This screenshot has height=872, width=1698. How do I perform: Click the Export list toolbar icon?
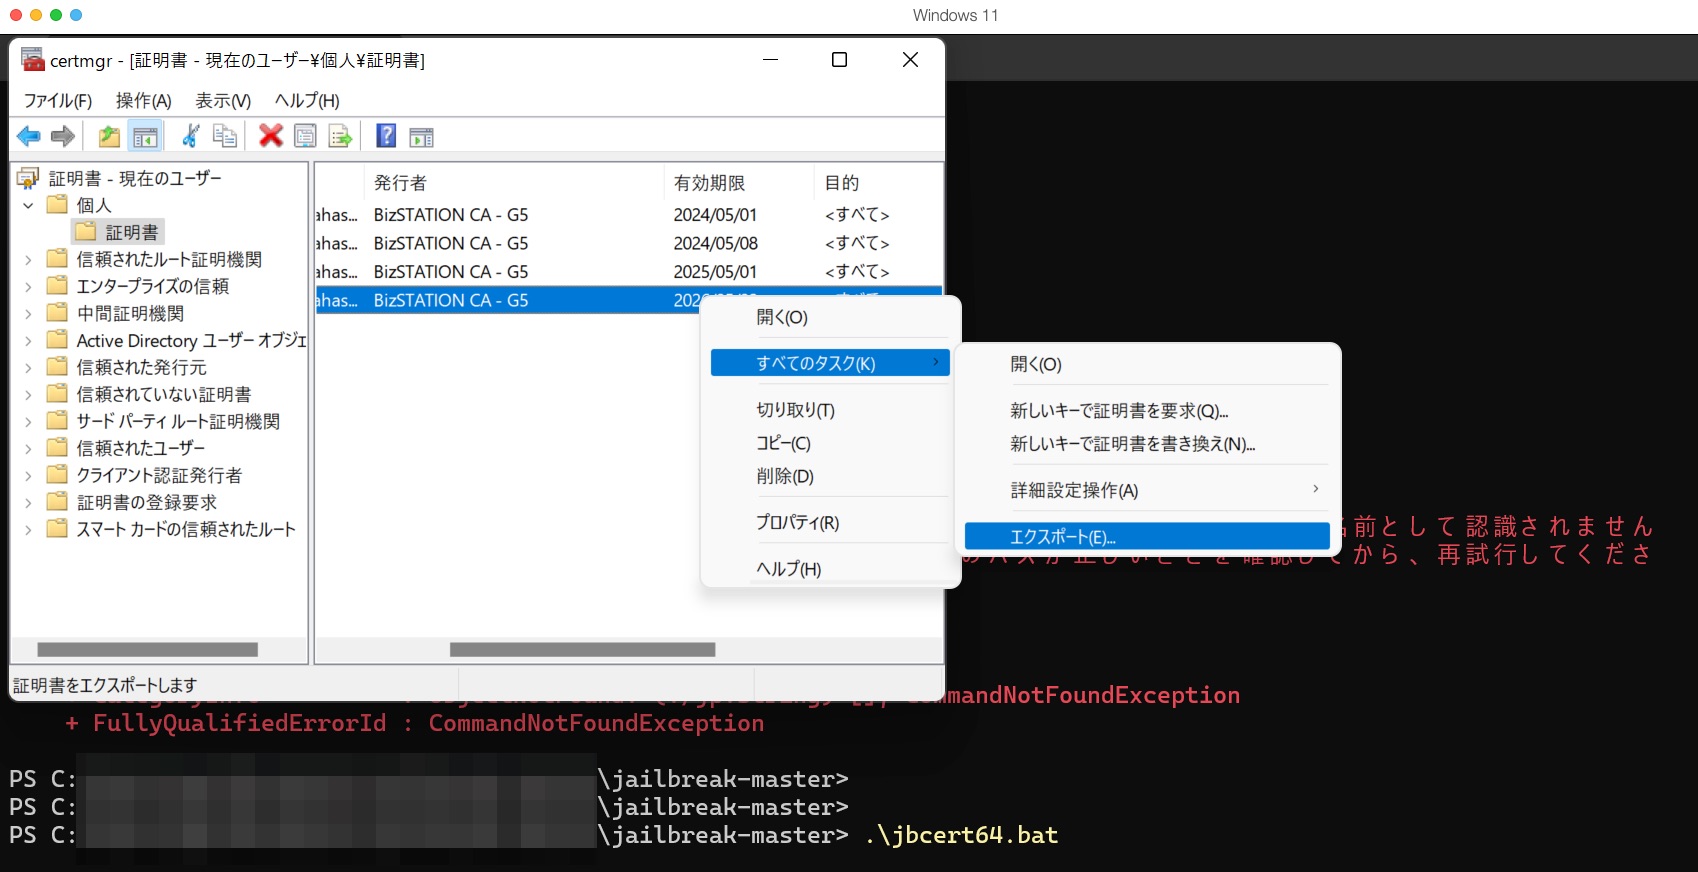pos(340,136)
